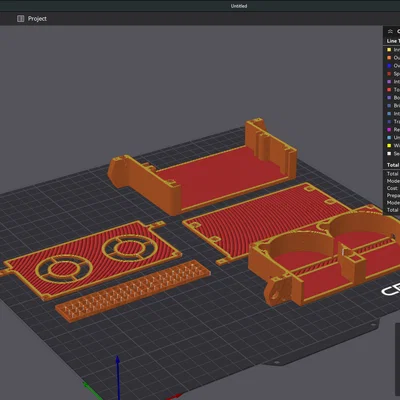Viewport: 400px width, 400px height.
Task: Click the Line Type header in legend
Action: pyautogui.click(x=393, y=41)
